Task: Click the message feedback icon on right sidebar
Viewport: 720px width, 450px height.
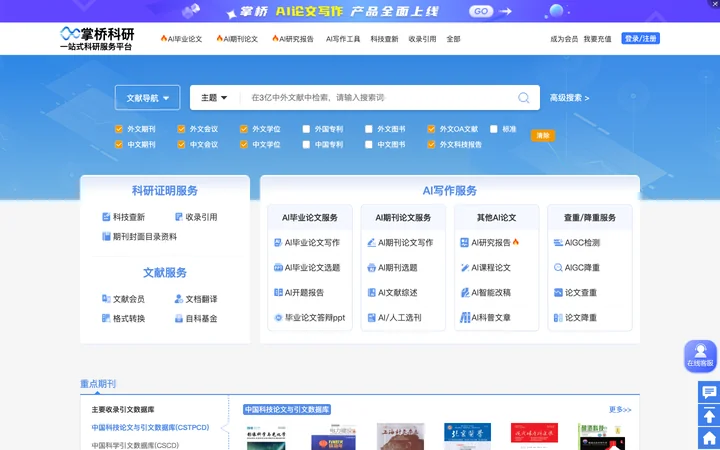Action: [x=709, y=392]
